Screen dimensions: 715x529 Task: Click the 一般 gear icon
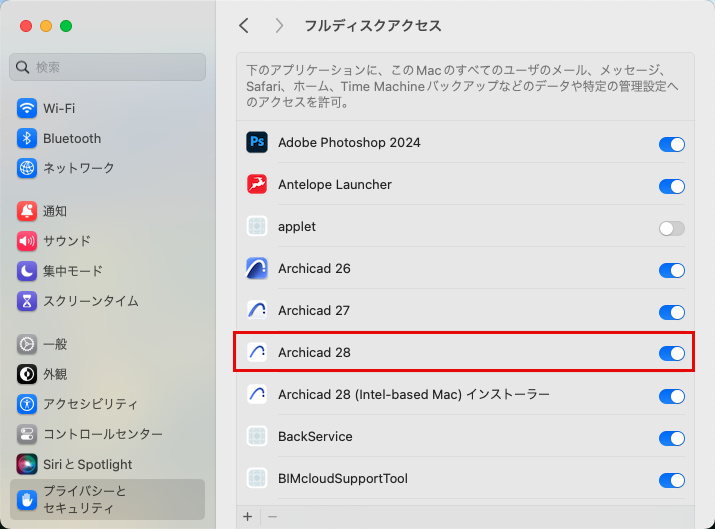coord(27,344)
